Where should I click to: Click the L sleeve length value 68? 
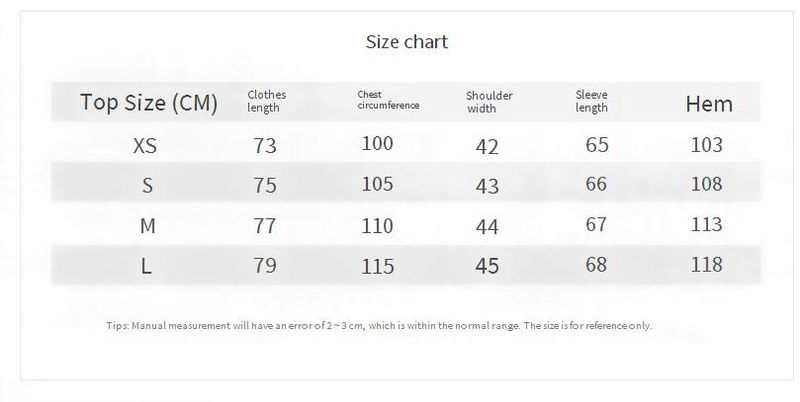596,265
